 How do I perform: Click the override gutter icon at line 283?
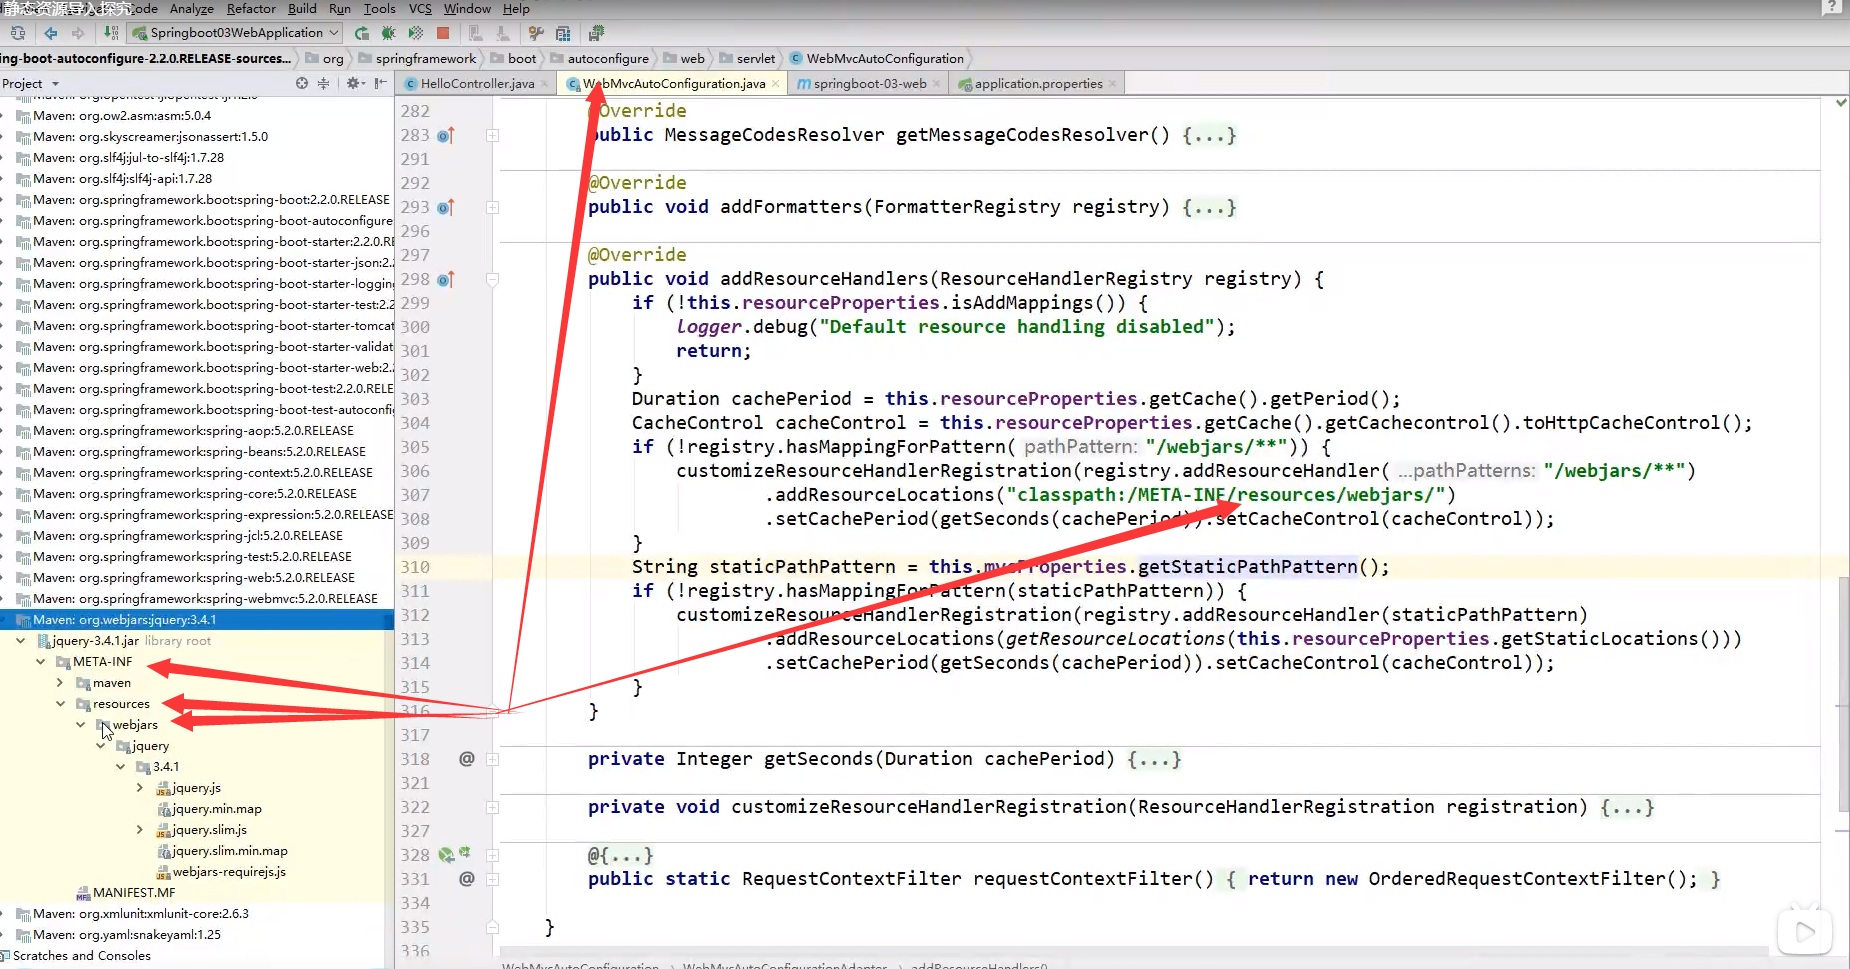coord(446,135)
